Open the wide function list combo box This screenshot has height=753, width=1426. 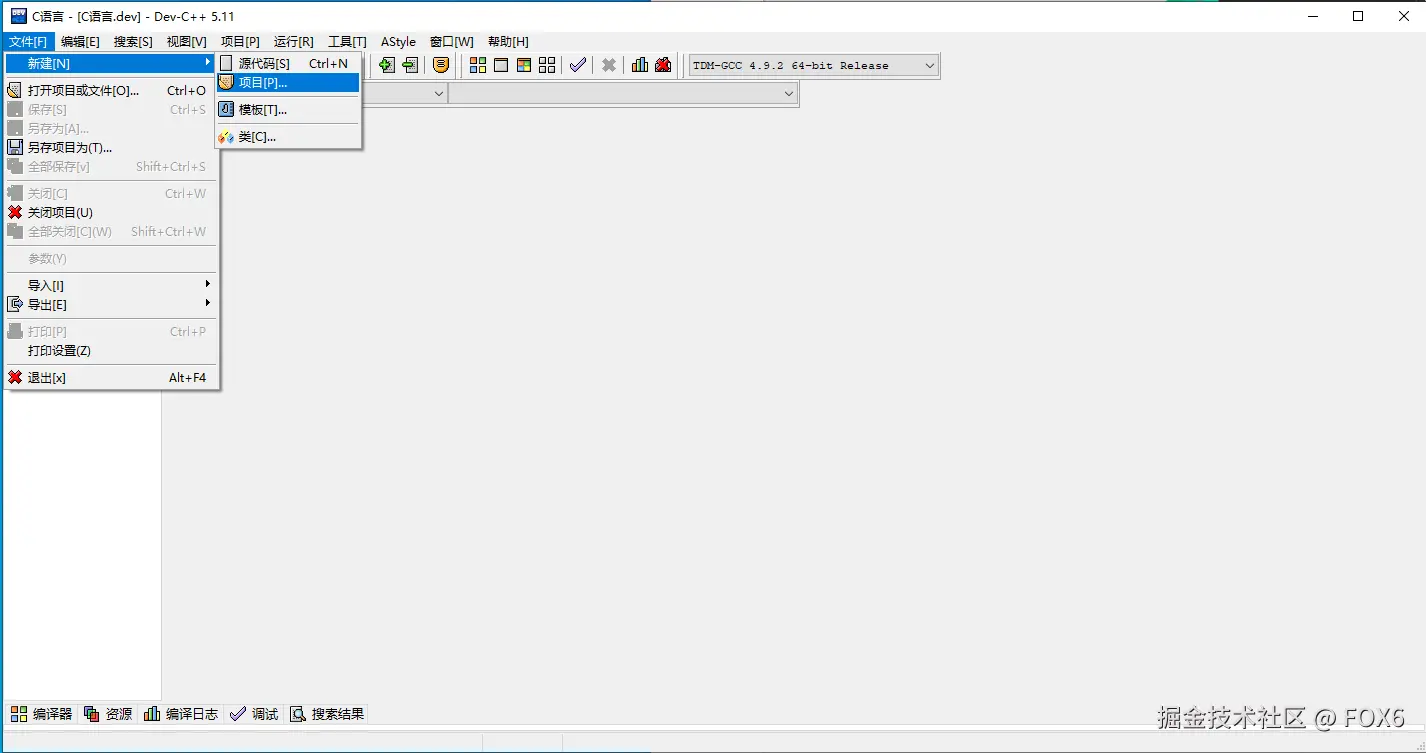pyautogui.click(x=623, y=93)
